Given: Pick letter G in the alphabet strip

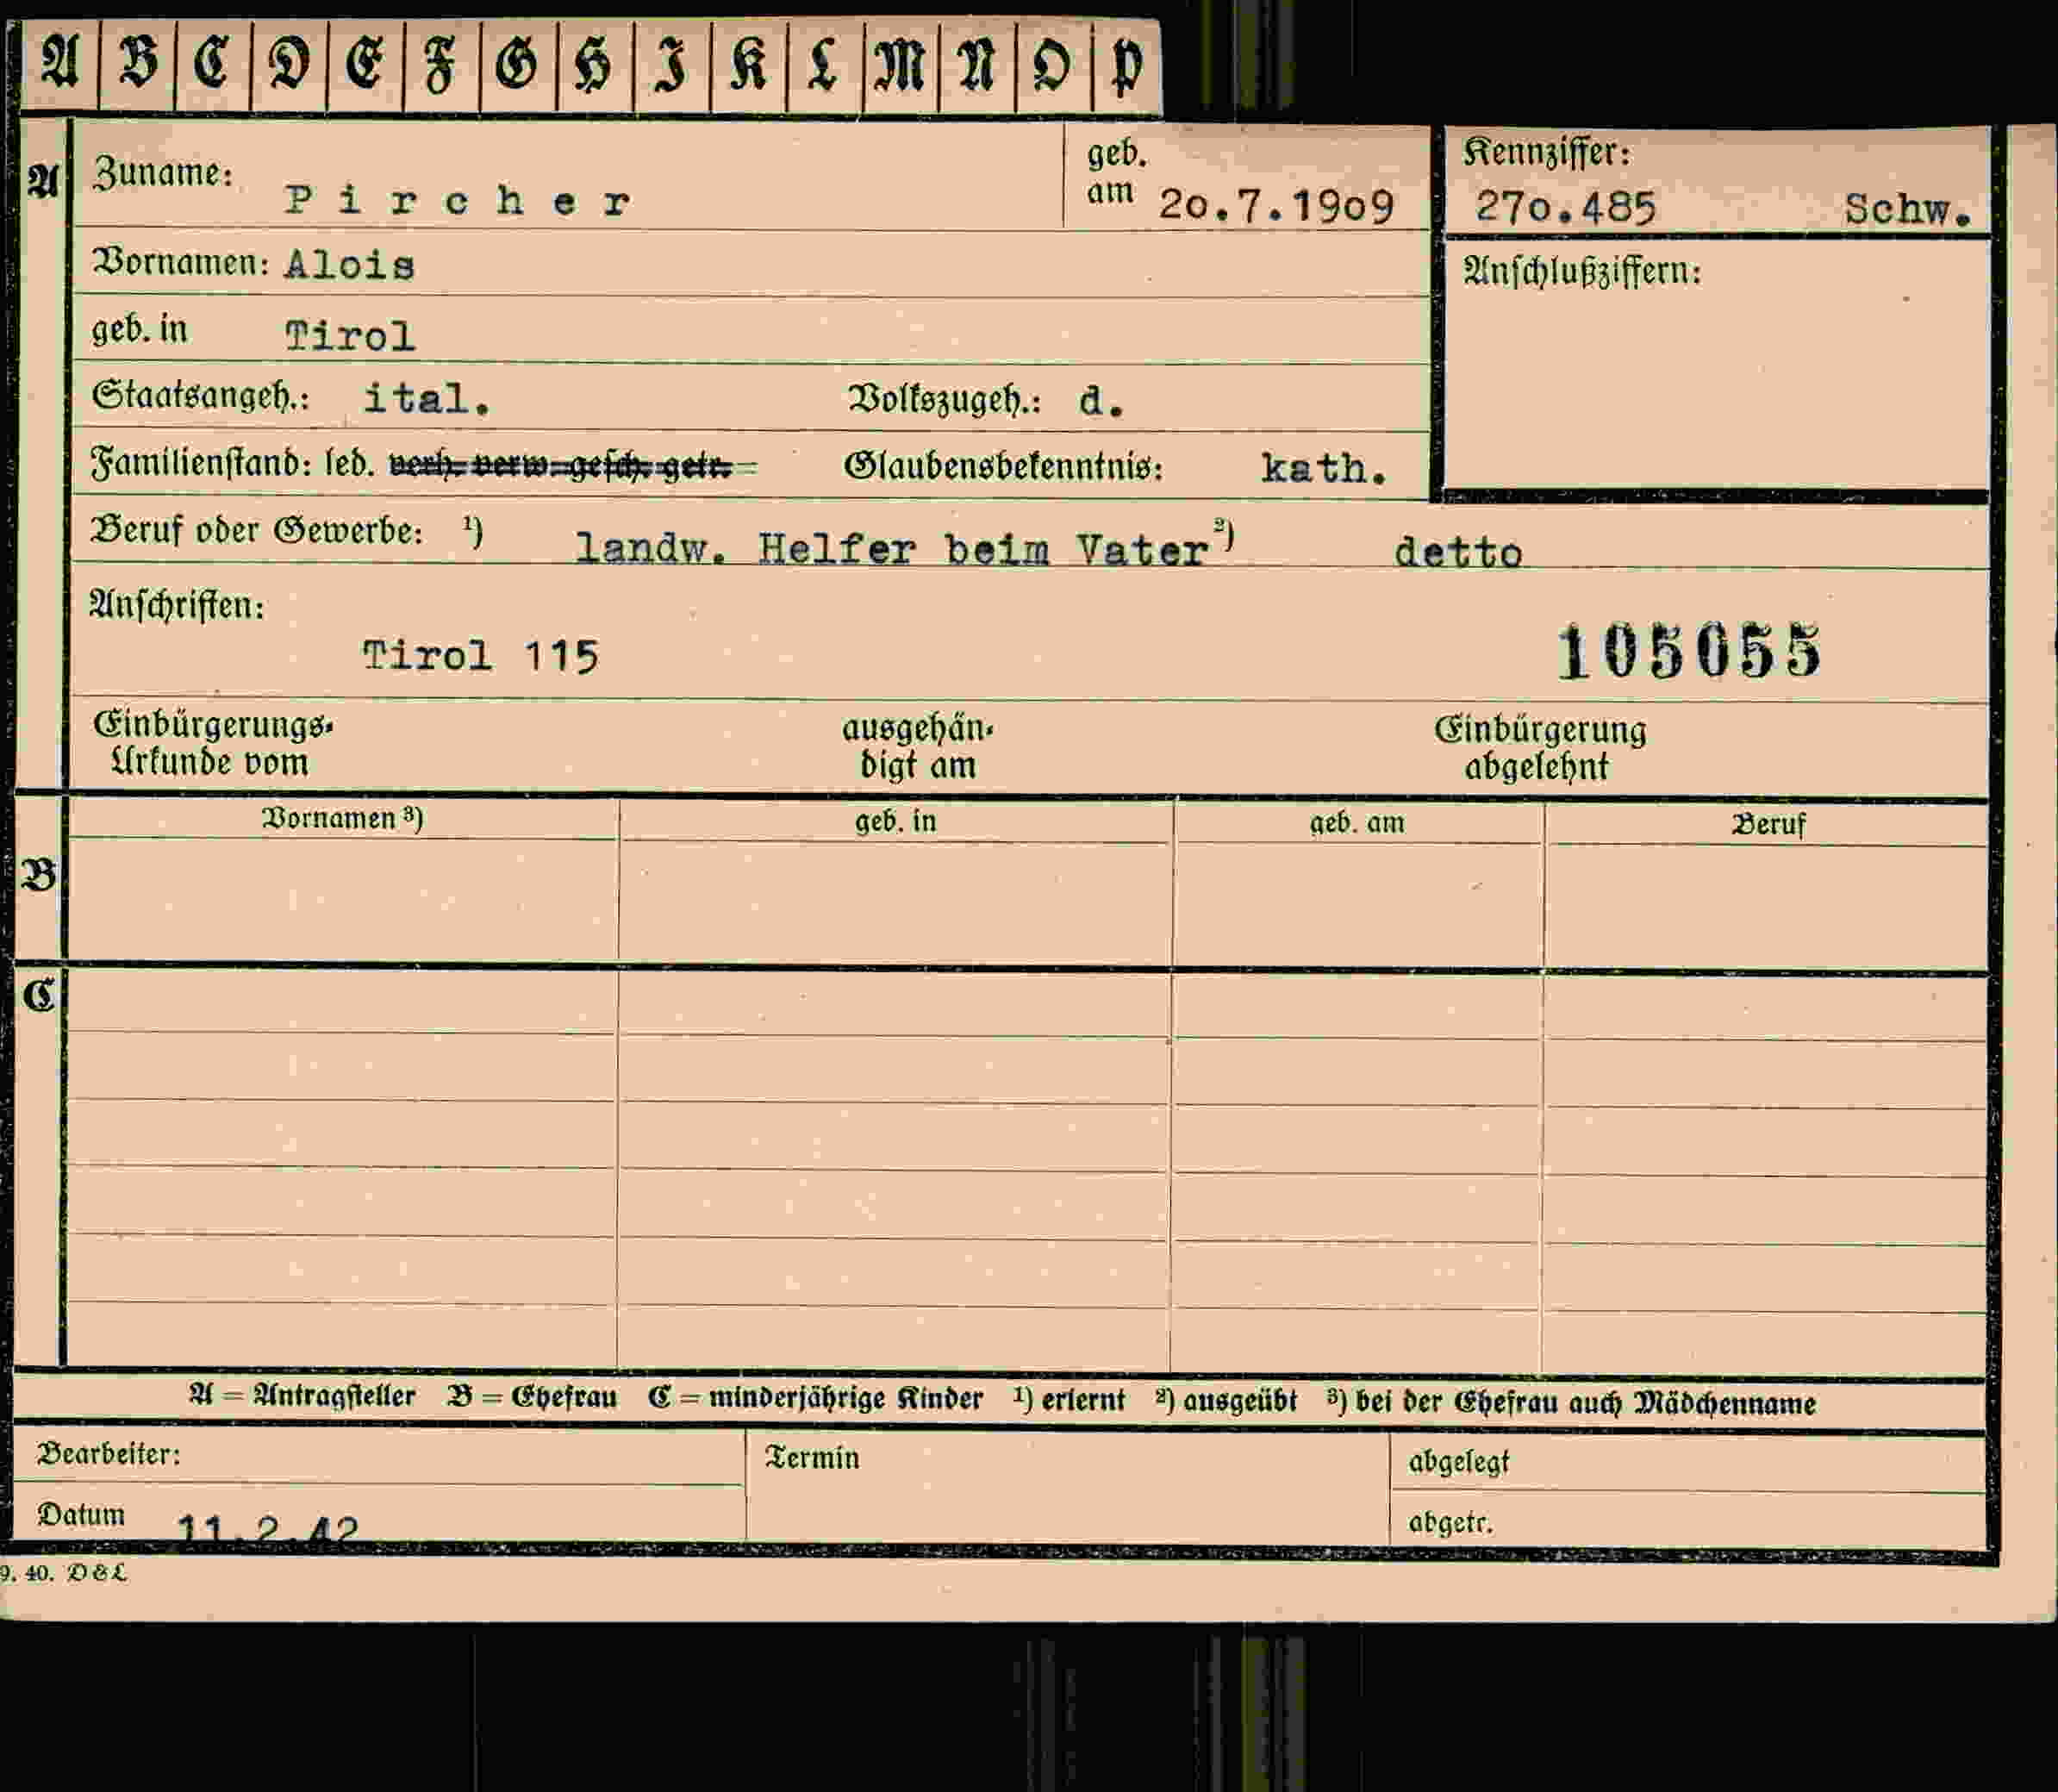Looking at the screenshot, I should click(517, 65).
